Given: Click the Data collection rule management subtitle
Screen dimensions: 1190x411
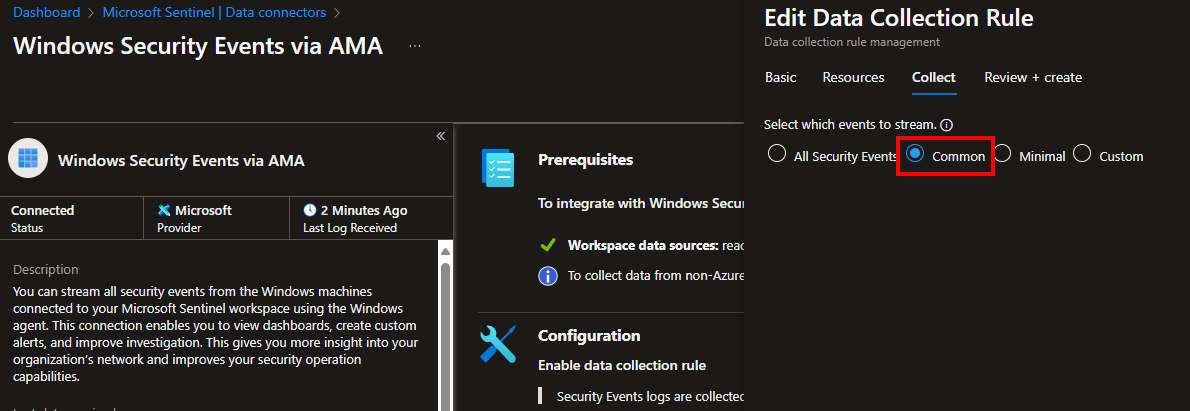Looking at the screenshot, I should [x=852, y=42].
